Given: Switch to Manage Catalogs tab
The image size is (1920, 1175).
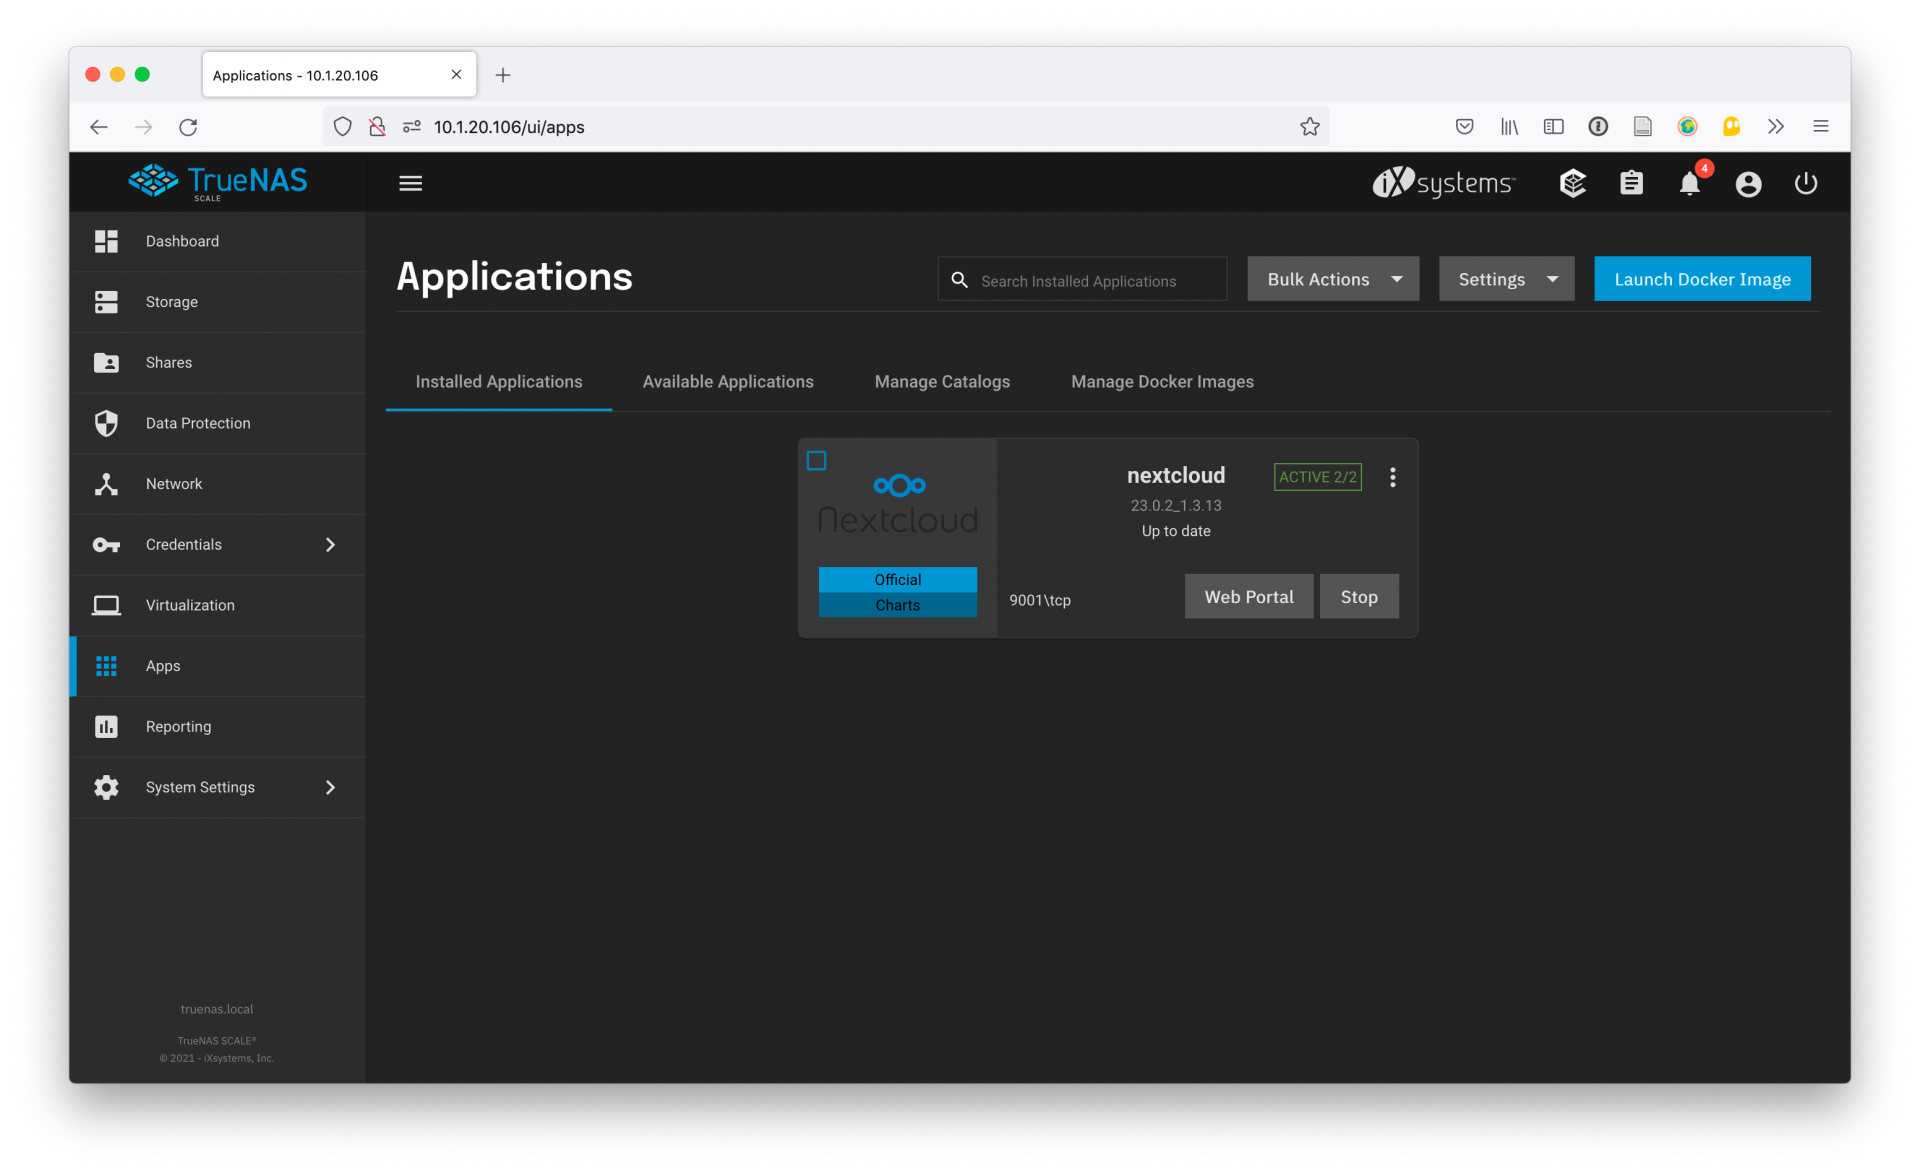Looking at the screenshot, I should (942, 382).
